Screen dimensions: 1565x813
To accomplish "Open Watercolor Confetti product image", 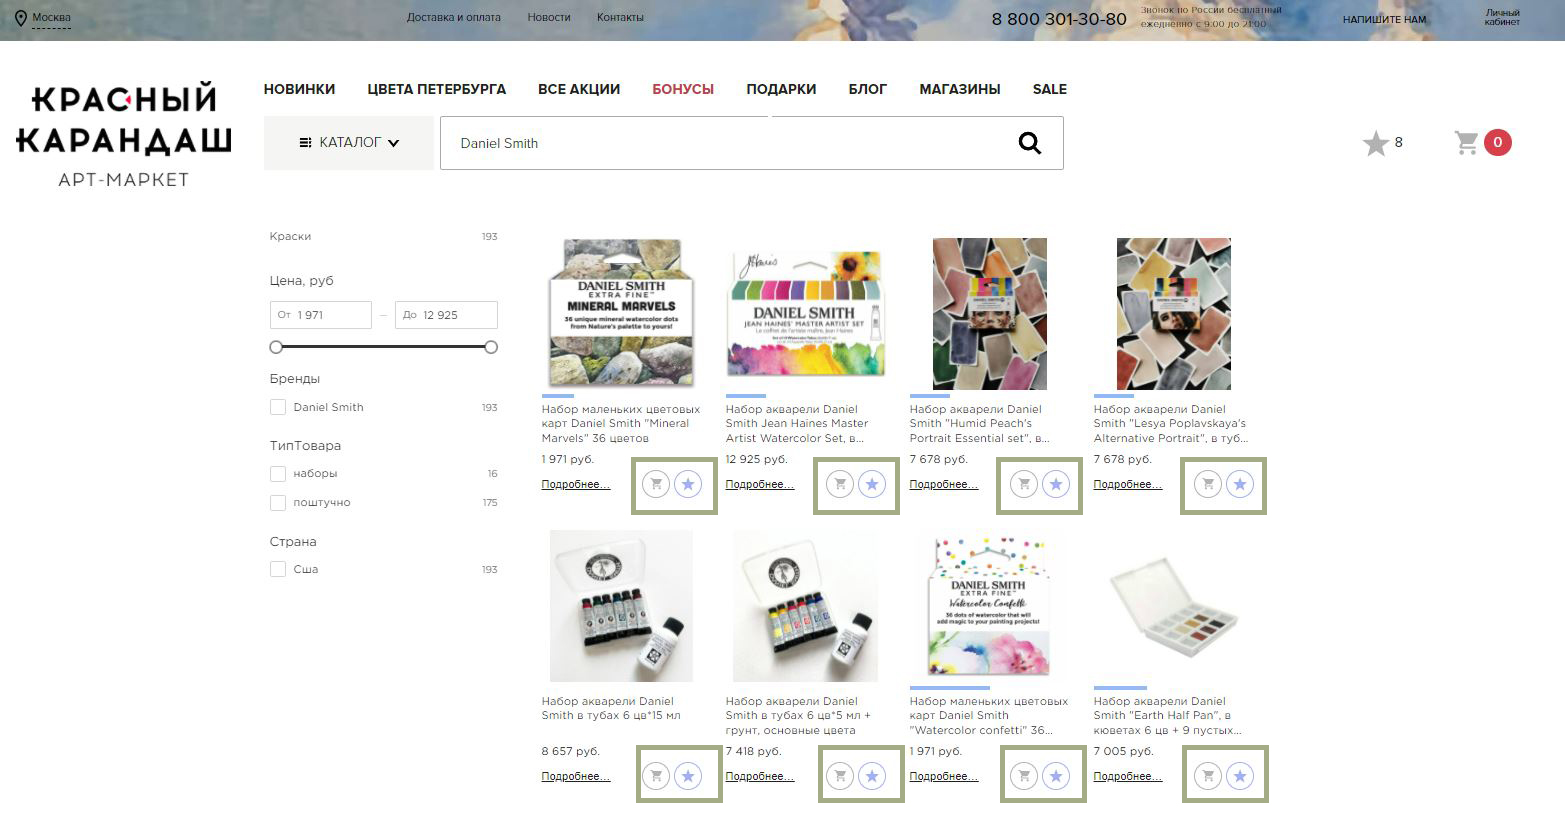I will click(x=989, y=605).
